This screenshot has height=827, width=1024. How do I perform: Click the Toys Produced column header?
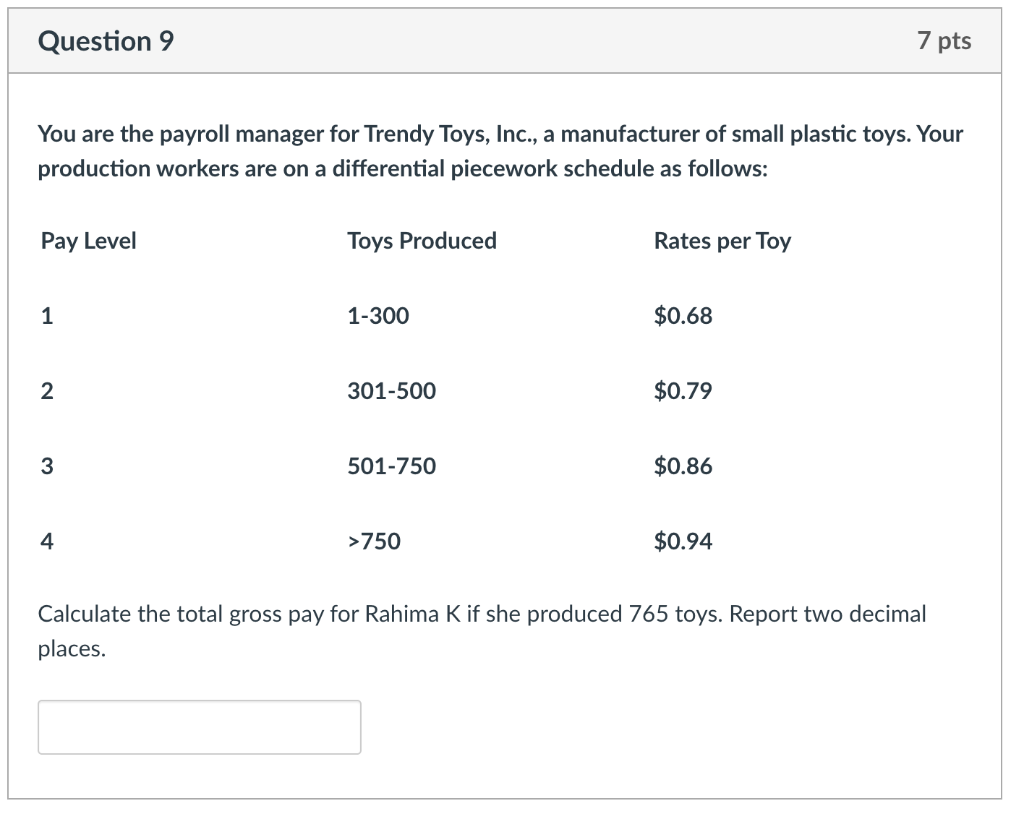421,241
